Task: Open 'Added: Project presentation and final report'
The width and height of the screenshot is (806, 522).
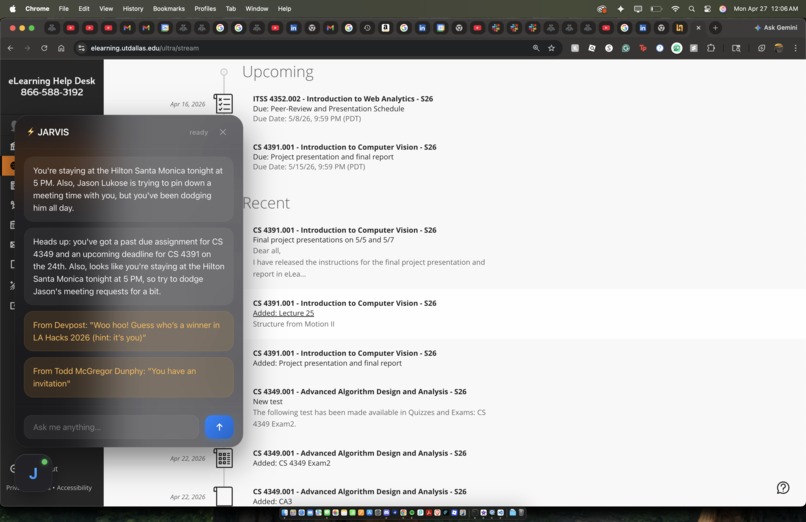Action: [327, 363]
